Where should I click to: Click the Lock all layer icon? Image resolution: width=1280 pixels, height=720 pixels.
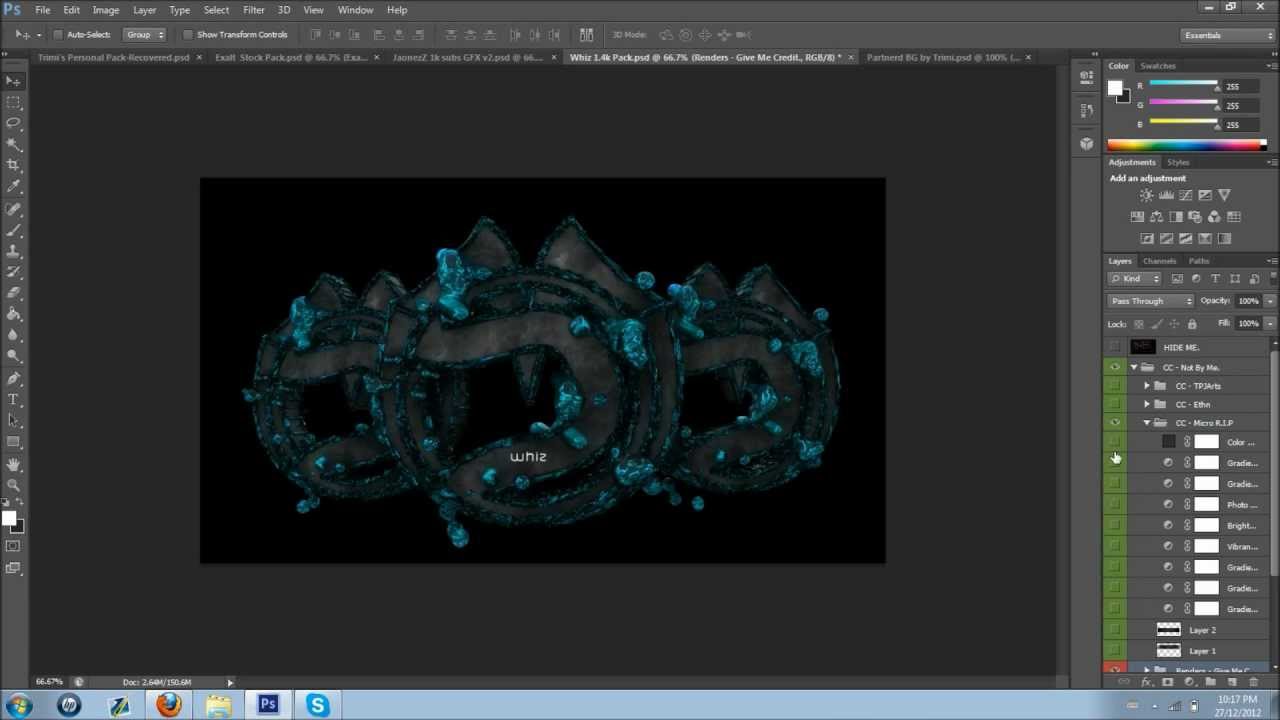pos(1192,324)
